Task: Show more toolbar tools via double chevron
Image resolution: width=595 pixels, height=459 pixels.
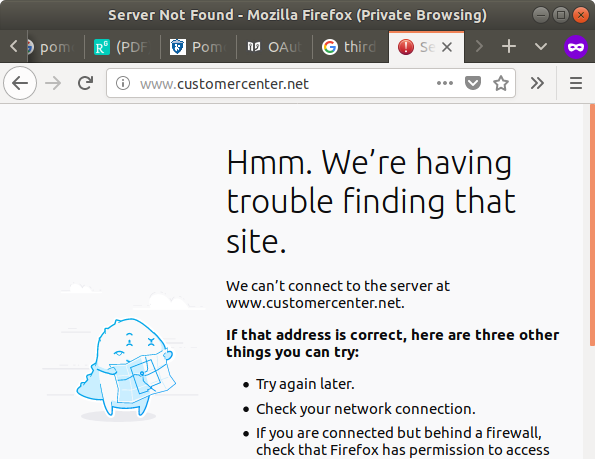Action: (537, 83)
